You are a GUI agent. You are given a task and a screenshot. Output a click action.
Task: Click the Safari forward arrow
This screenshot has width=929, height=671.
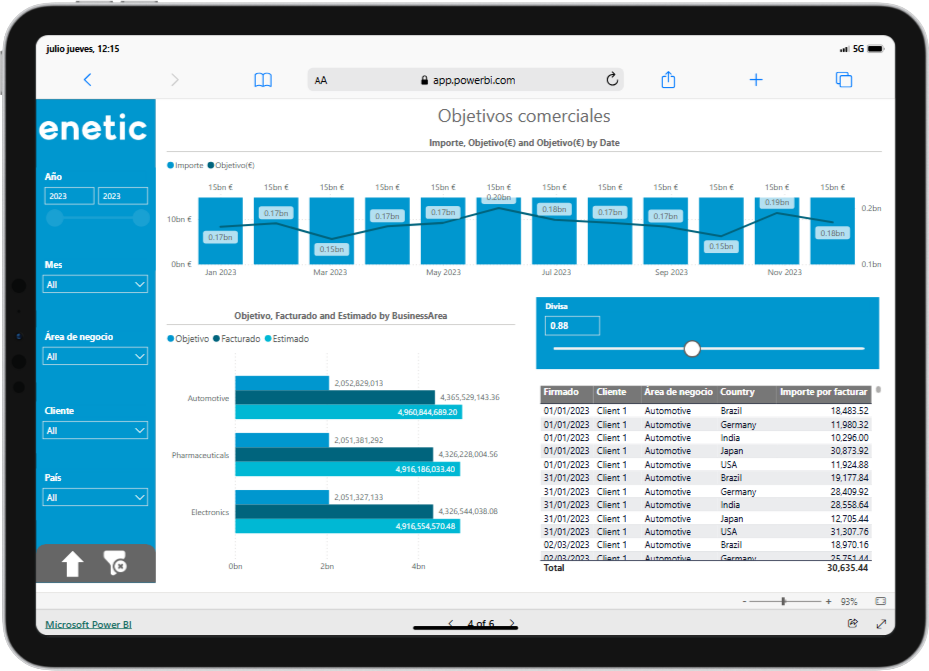[x=175, y=80]
